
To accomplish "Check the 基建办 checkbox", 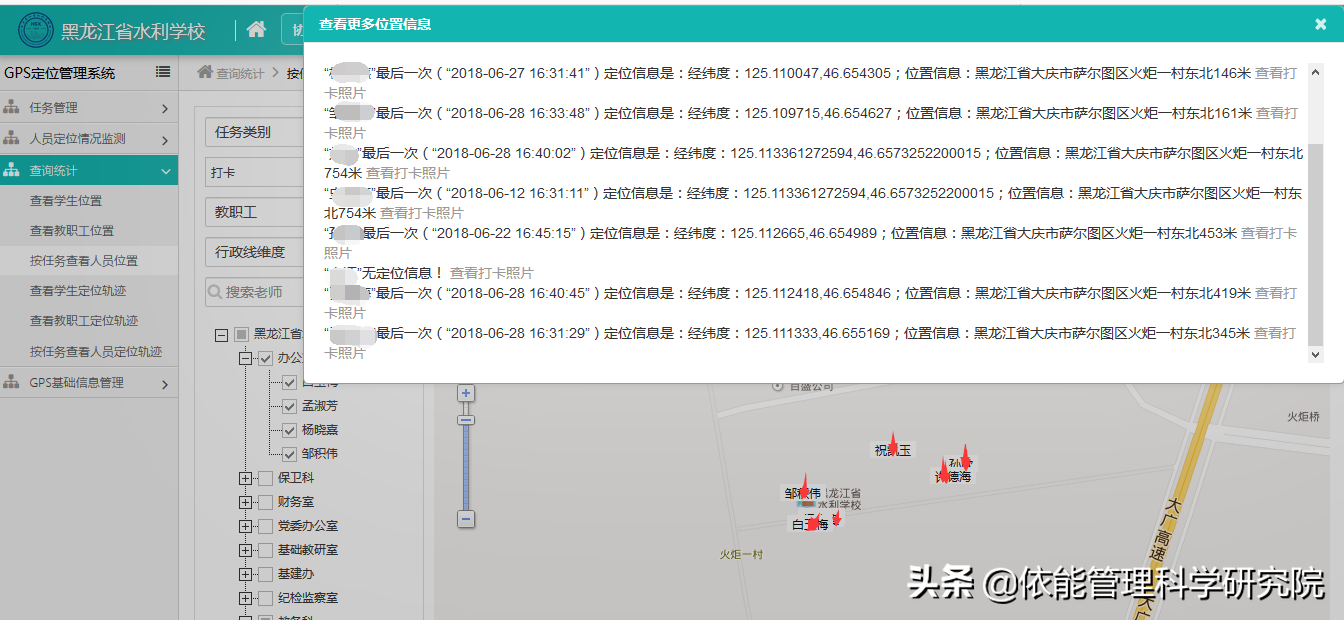I will click(266, 574).
